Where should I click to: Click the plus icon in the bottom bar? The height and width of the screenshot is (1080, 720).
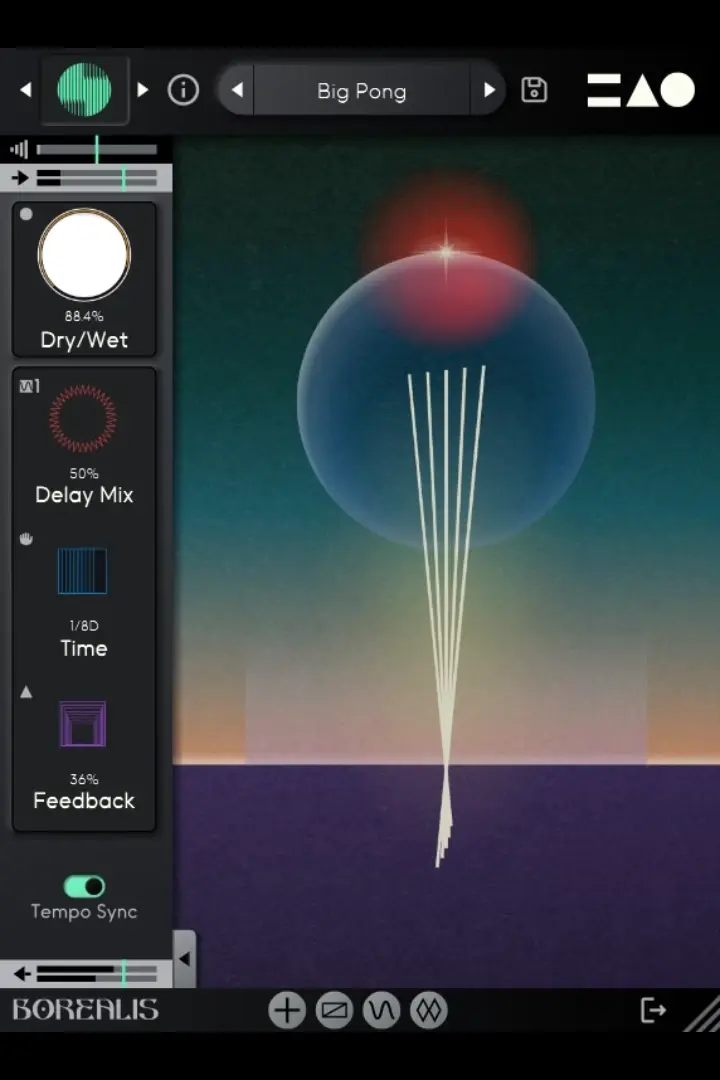[287, 1010]
